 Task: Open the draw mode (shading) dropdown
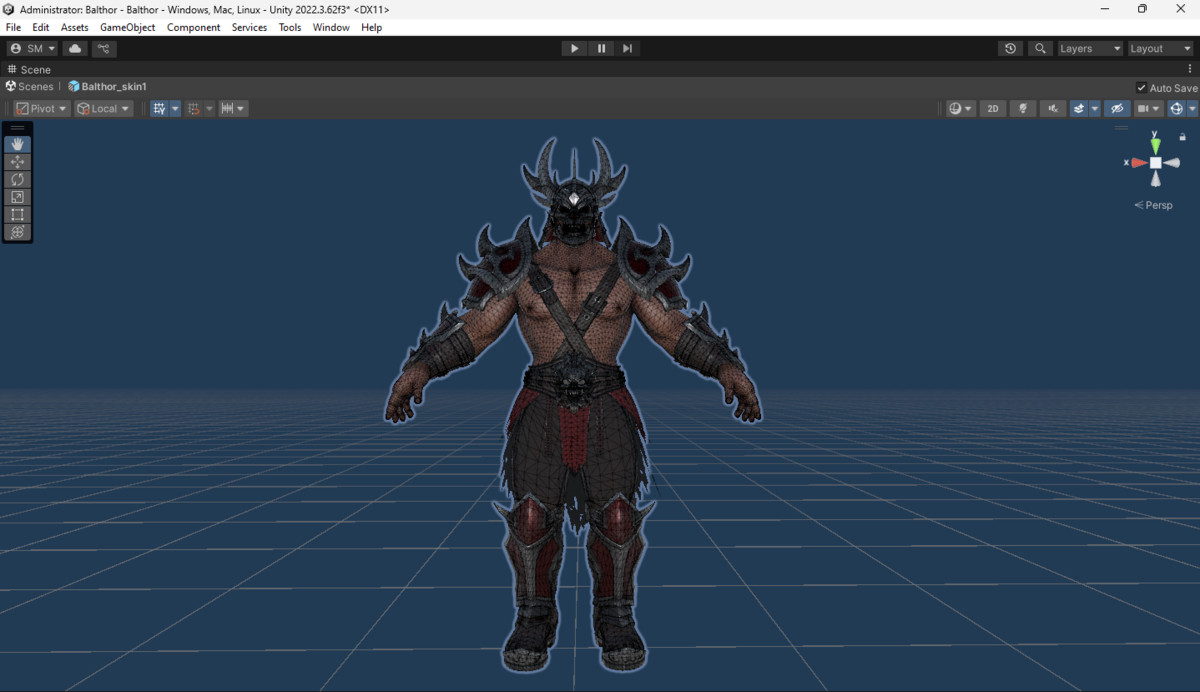coord(961,108)
